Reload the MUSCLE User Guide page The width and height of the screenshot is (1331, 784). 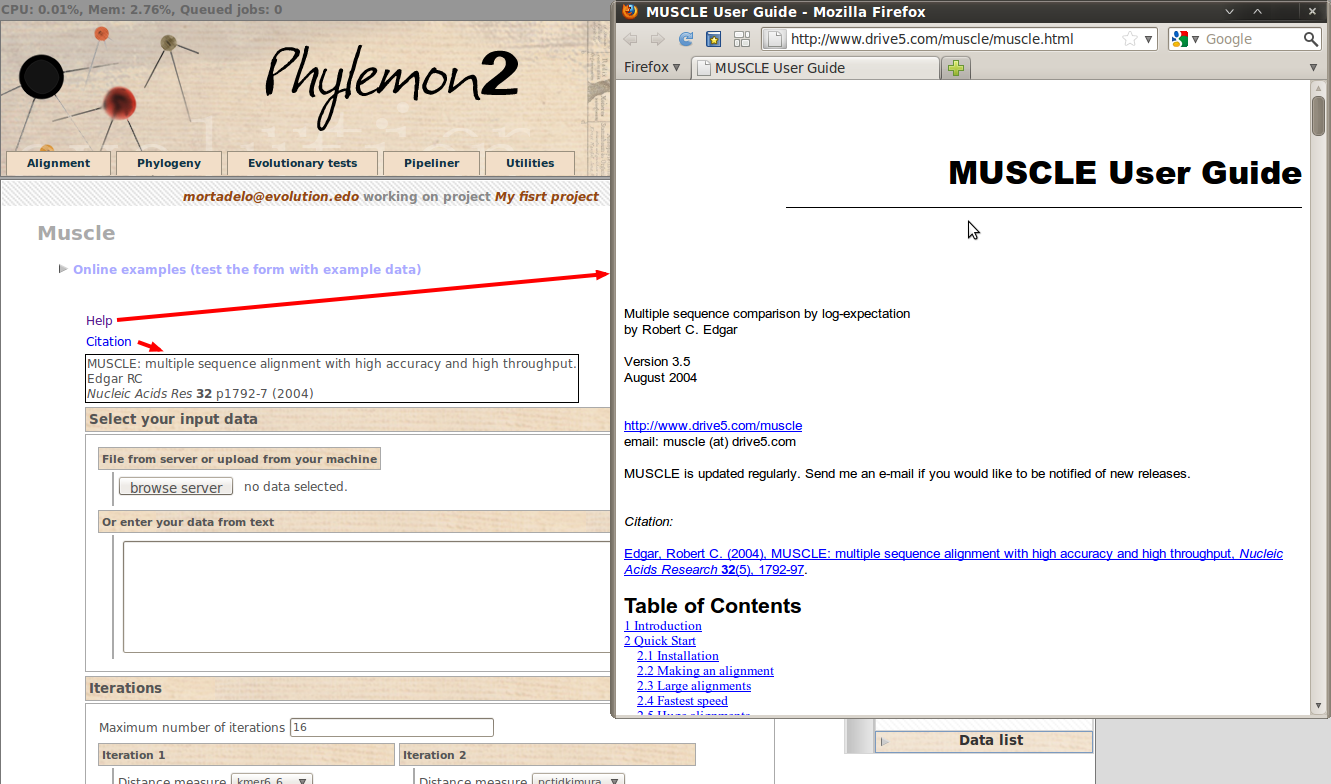pyautogui.click(x=686, y=39)
